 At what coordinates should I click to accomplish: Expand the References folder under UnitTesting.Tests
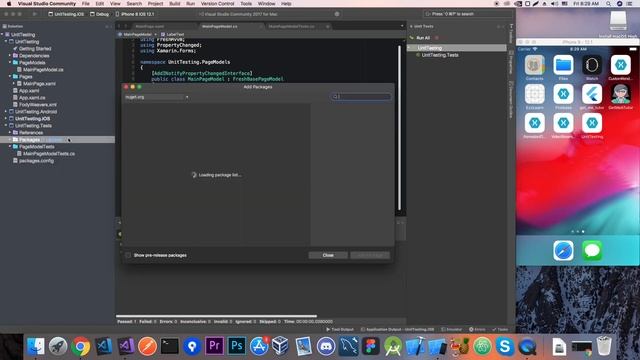[x=10, y=133]
